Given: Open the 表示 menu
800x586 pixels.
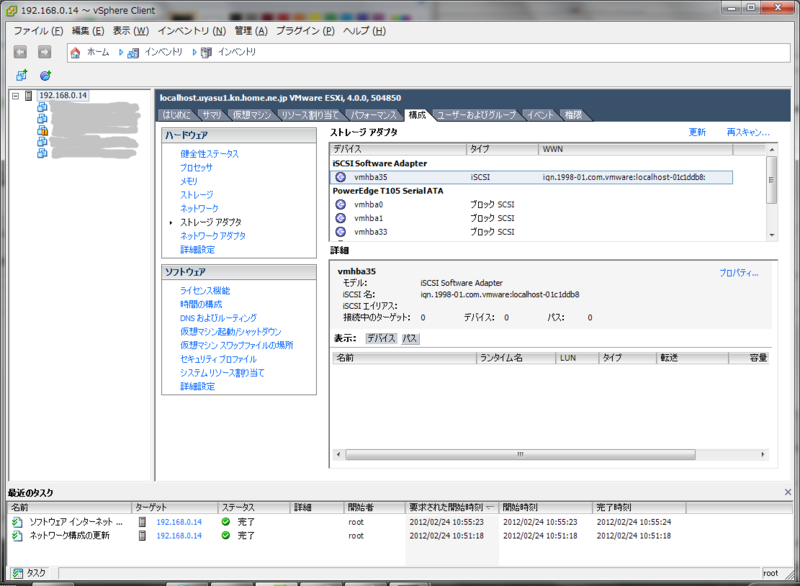Looking at the screenshot, I should tap(131, 31).
